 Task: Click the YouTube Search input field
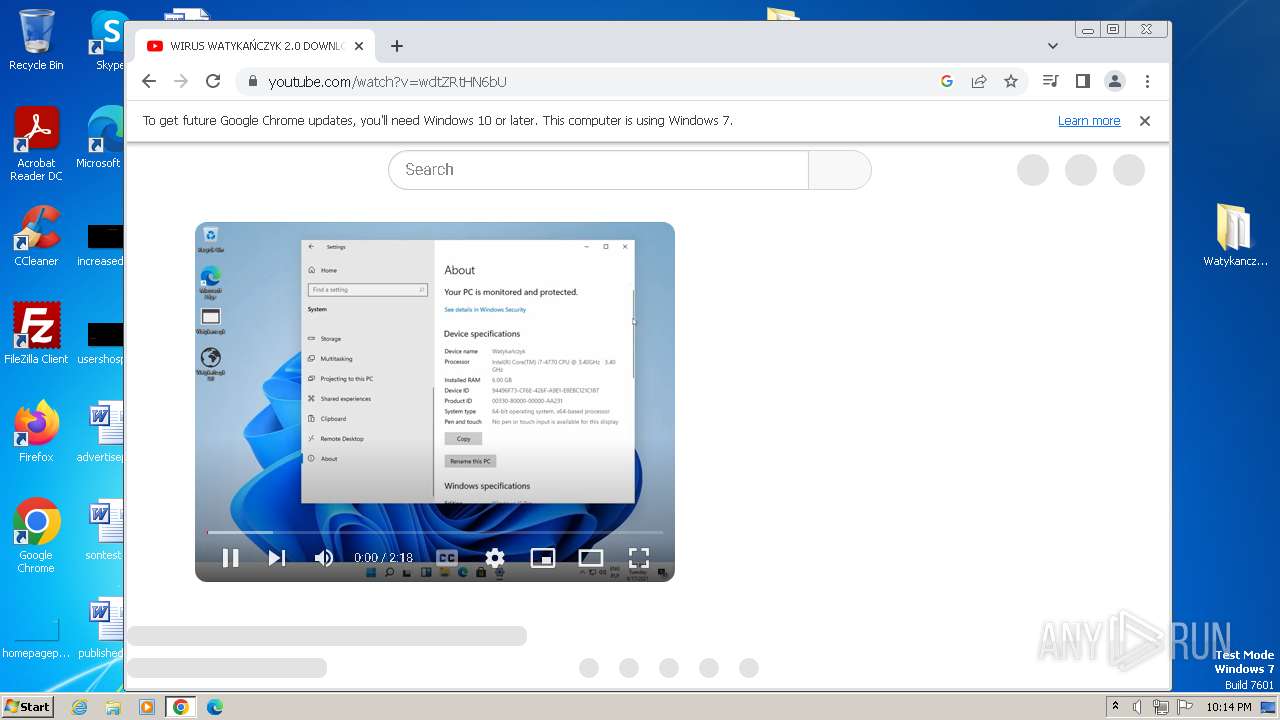click(x=598, y=170)
